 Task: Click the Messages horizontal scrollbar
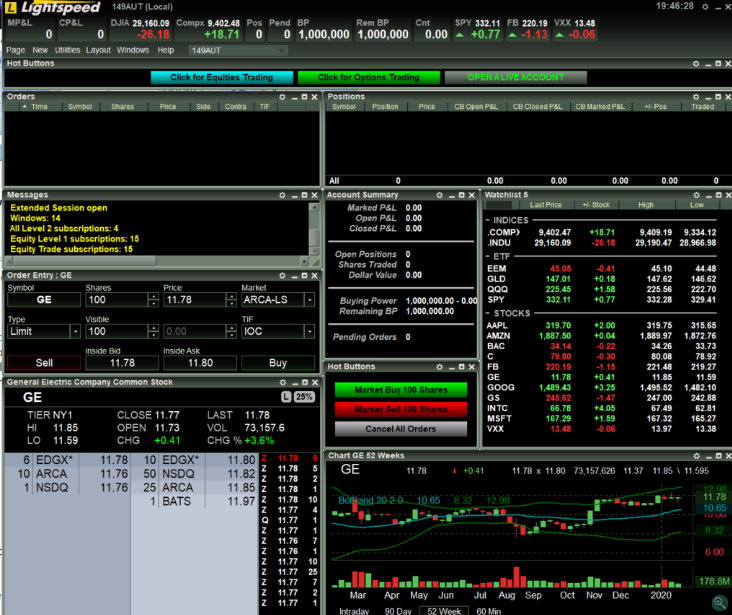[x=156, y=261]
